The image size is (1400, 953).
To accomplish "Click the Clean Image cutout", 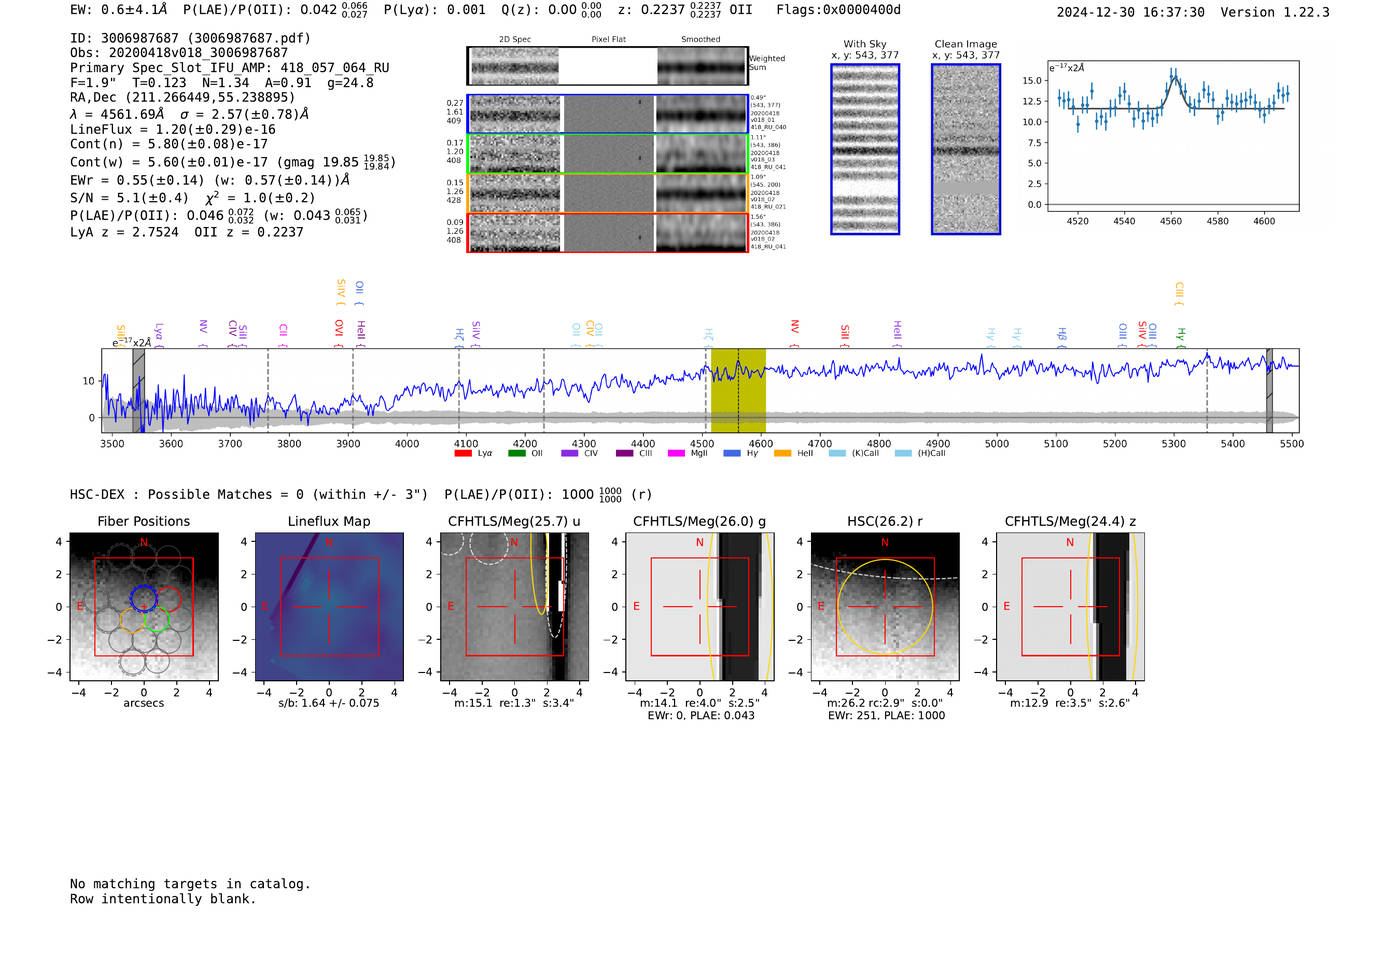I will pos(966,149).
